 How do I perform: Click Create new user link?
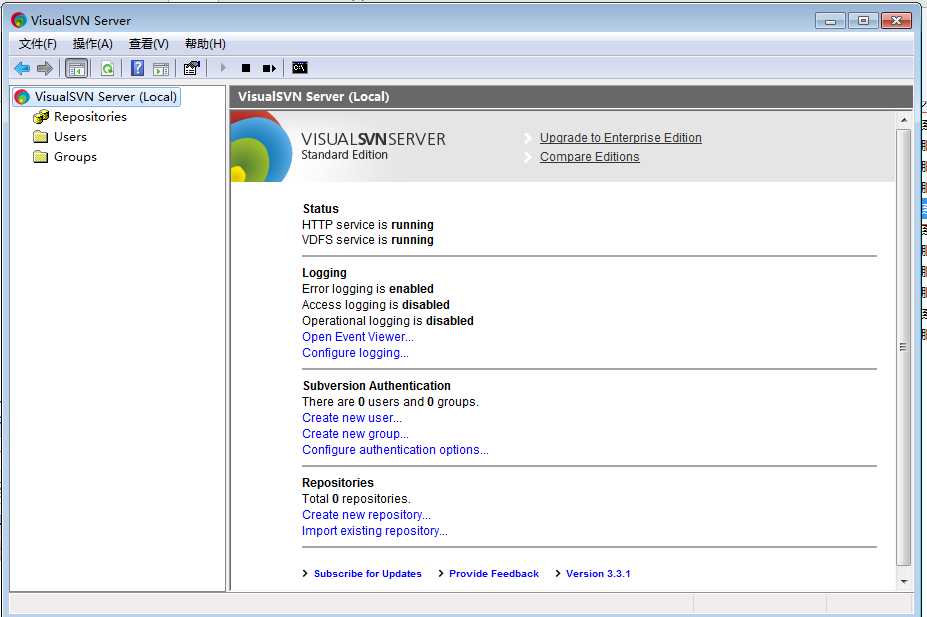pos(352,418)
